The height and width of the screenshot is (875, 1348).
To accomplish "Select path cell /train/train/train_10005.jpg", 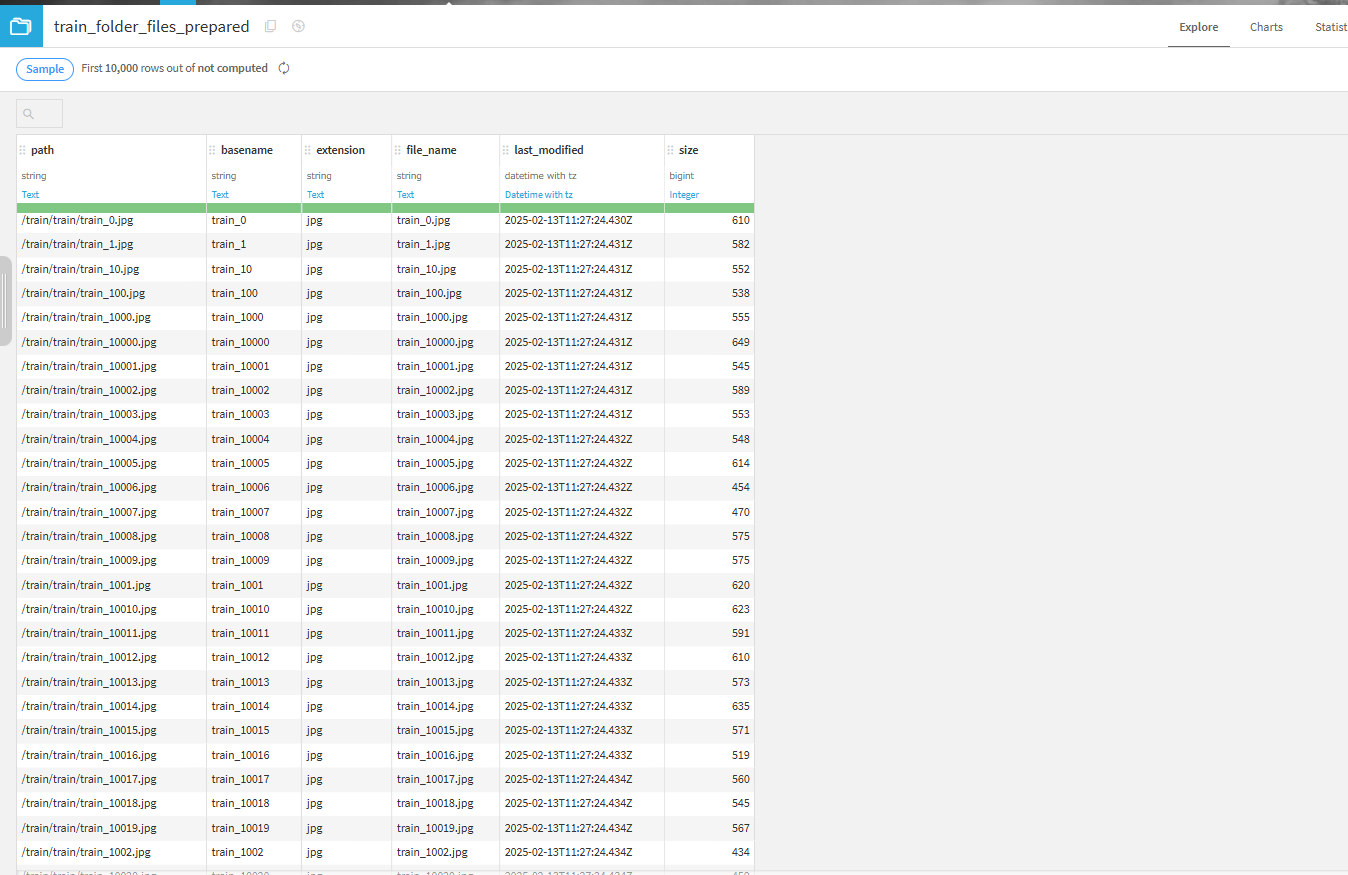I will [111, 463].
